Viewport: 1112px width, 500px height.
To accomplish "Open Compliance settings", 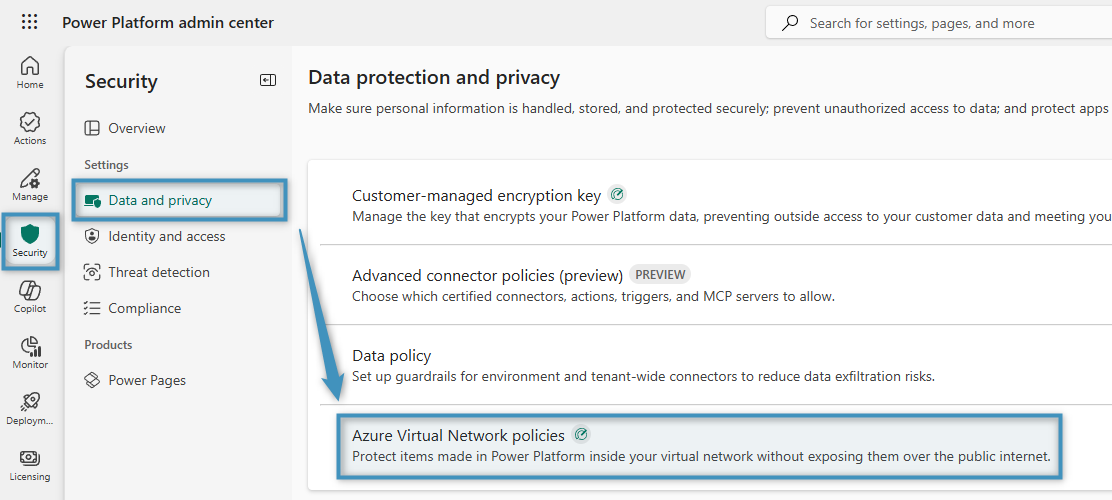I will point(144,308).
